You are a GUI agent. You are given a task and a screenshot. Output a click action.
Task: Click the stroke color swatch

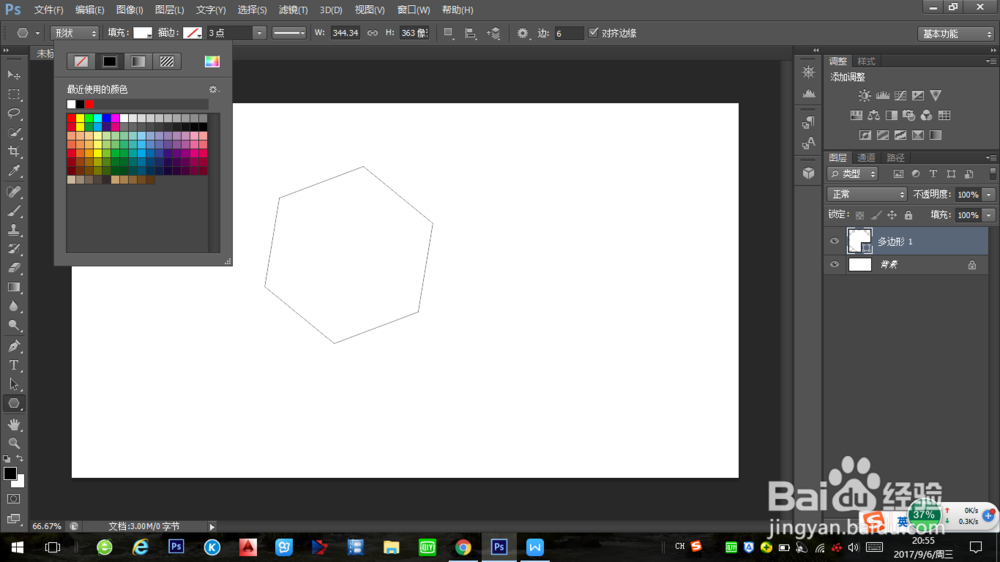point(193,33)
